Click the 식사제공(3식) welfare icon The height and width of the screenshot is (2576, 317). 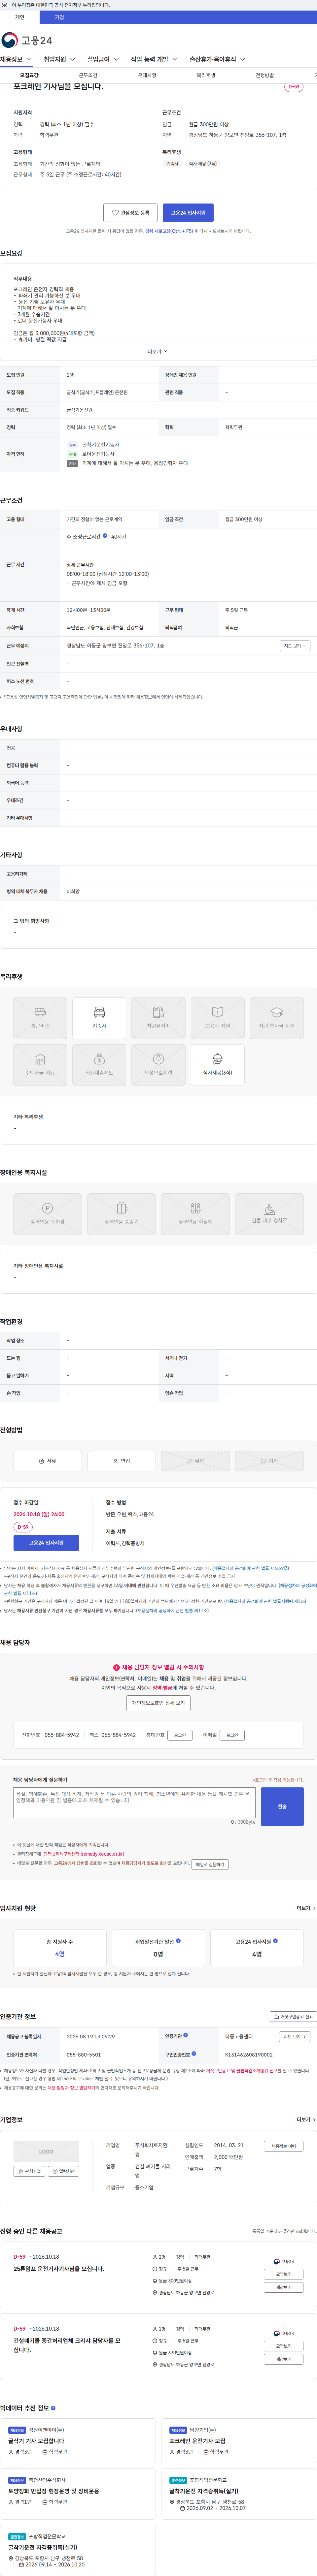click(217, 1065)
